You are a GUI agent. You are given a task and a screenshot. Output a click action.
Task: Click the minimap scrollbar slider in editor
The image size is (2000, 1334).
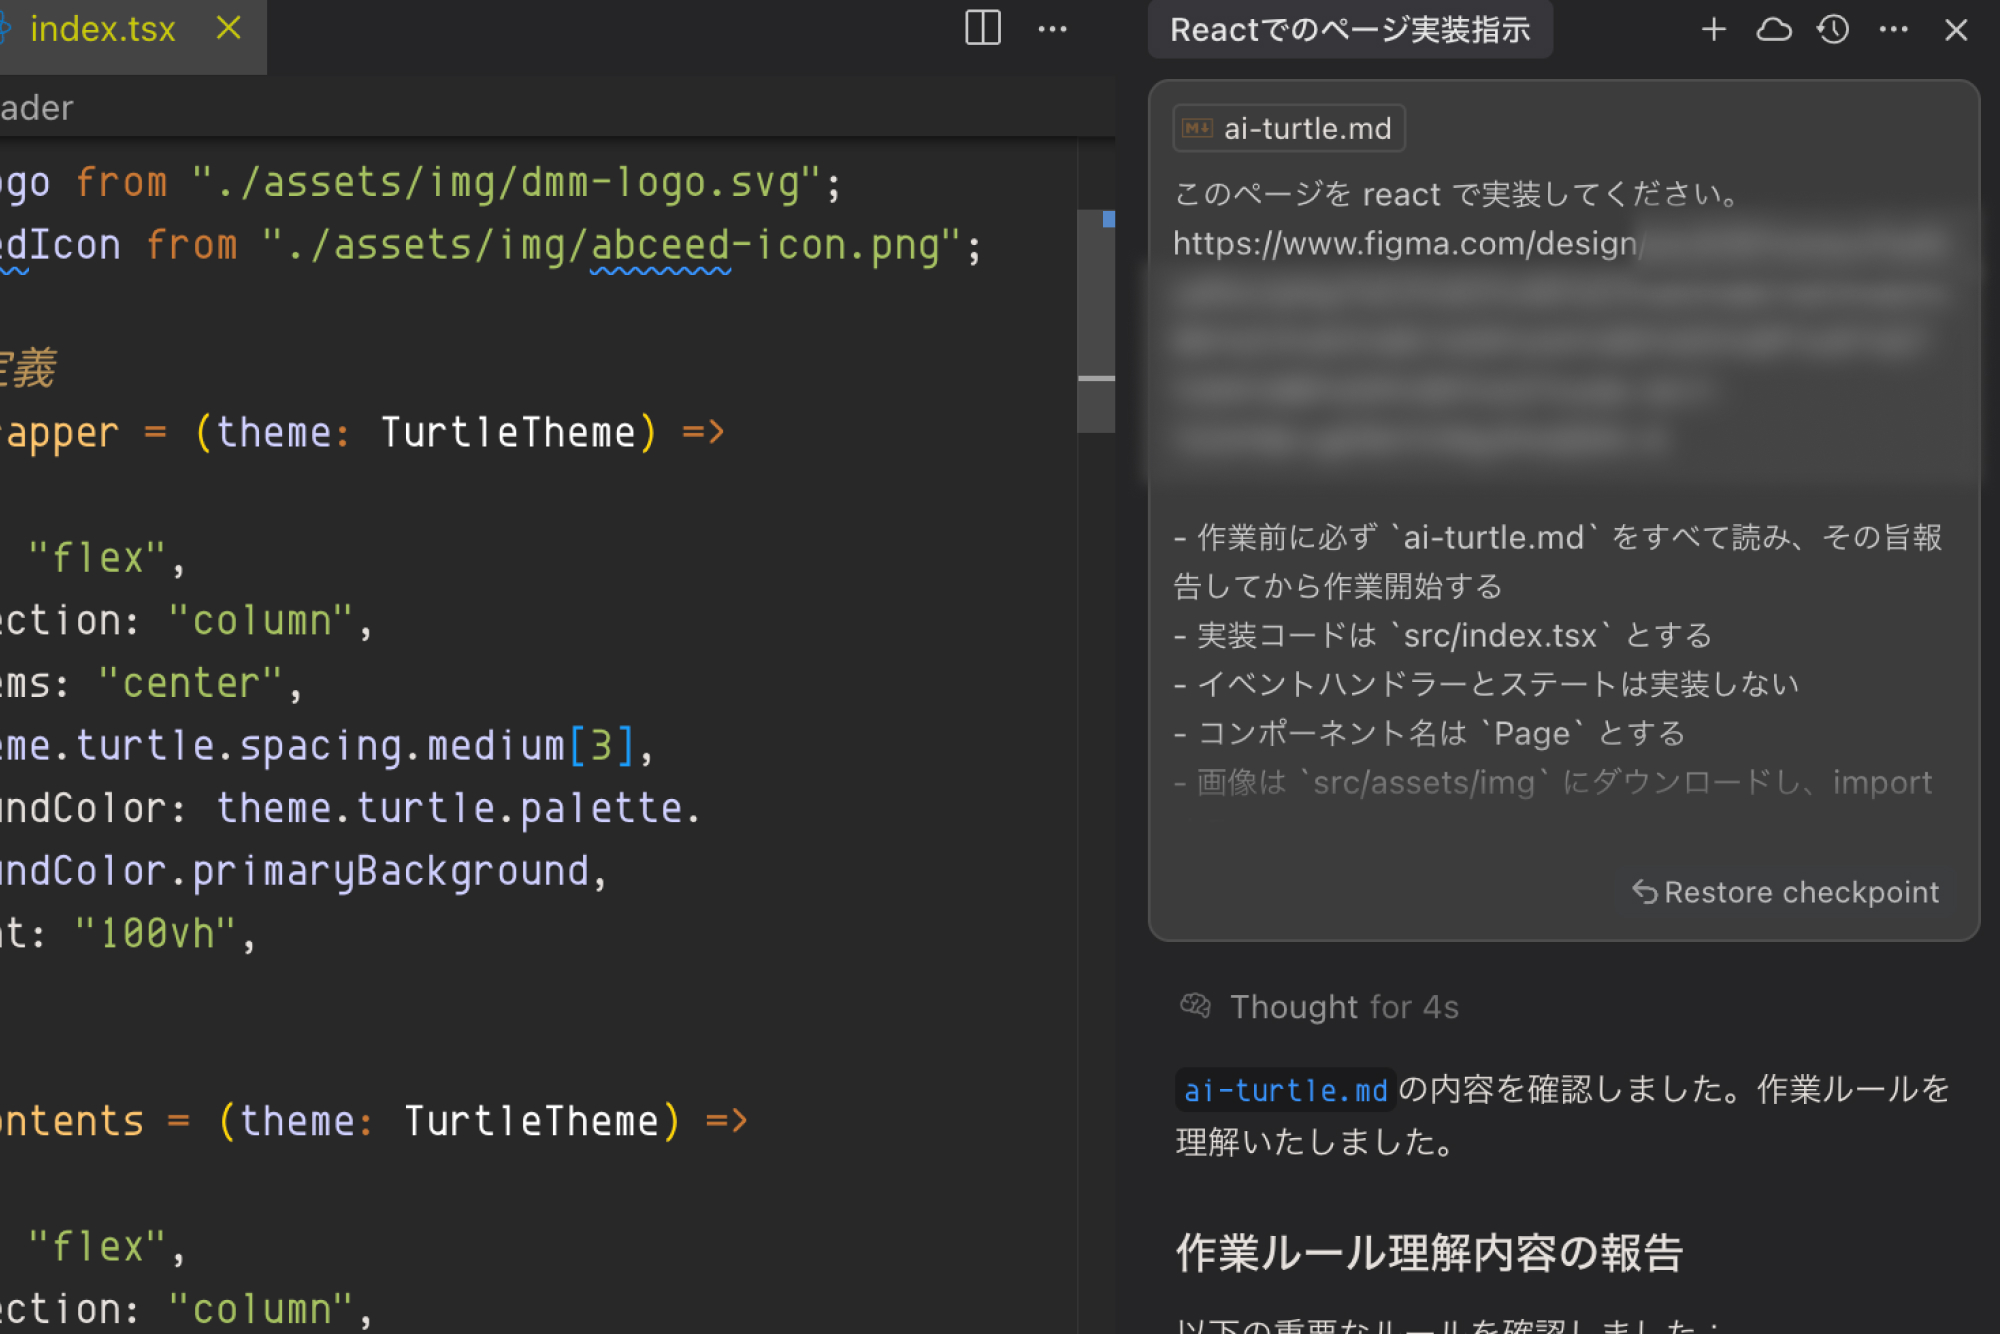(1096, 321)
